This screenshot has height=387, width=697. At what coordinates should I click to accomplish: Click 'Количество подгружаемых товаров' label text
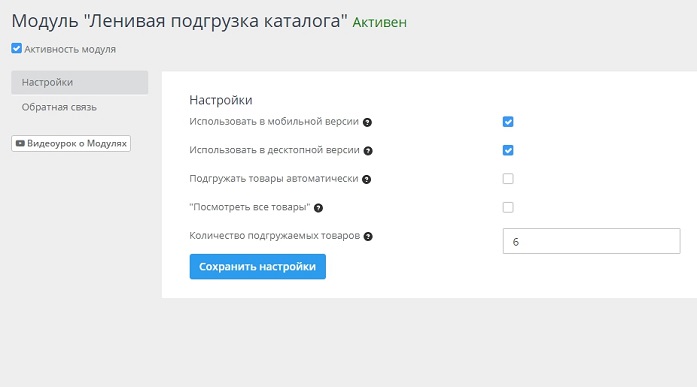tap(274, 236)
